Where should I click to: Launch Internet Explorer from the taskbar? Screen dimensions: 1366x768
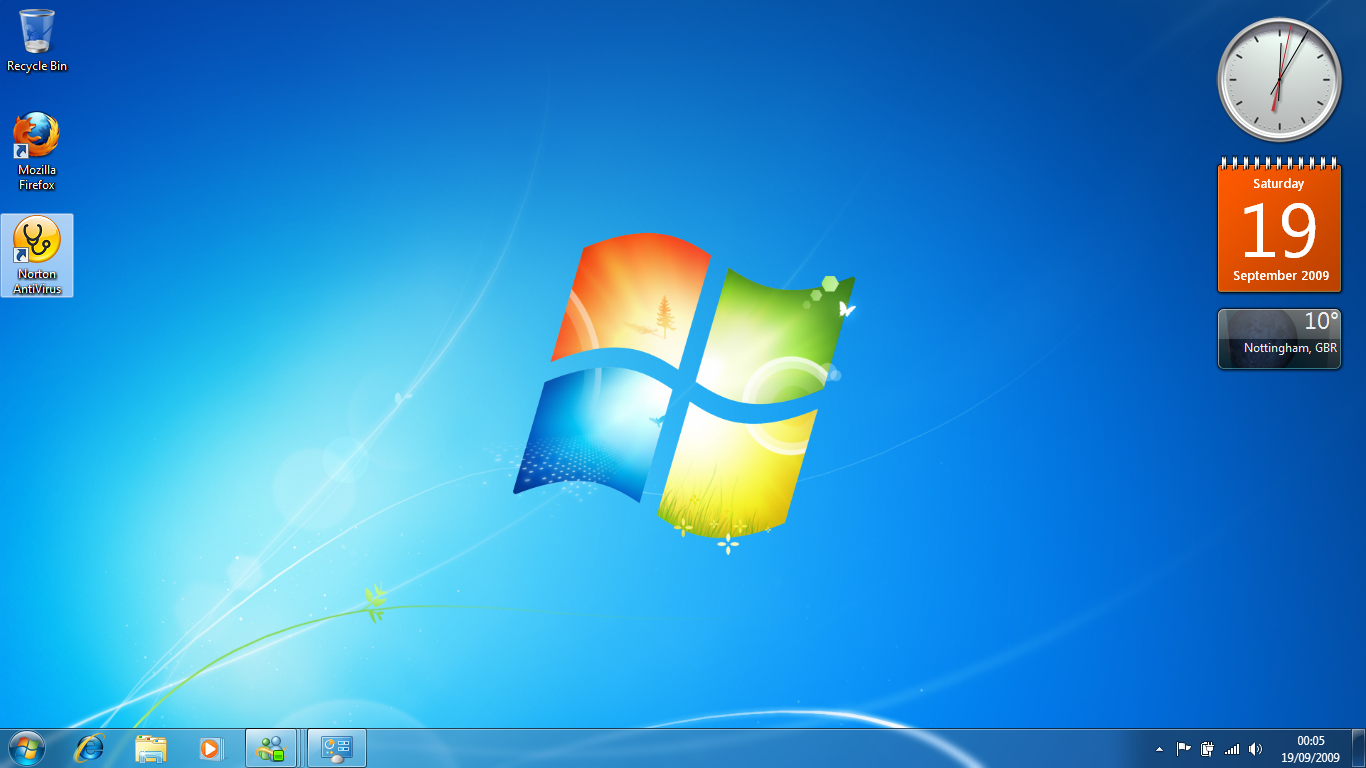click(90, 748)
